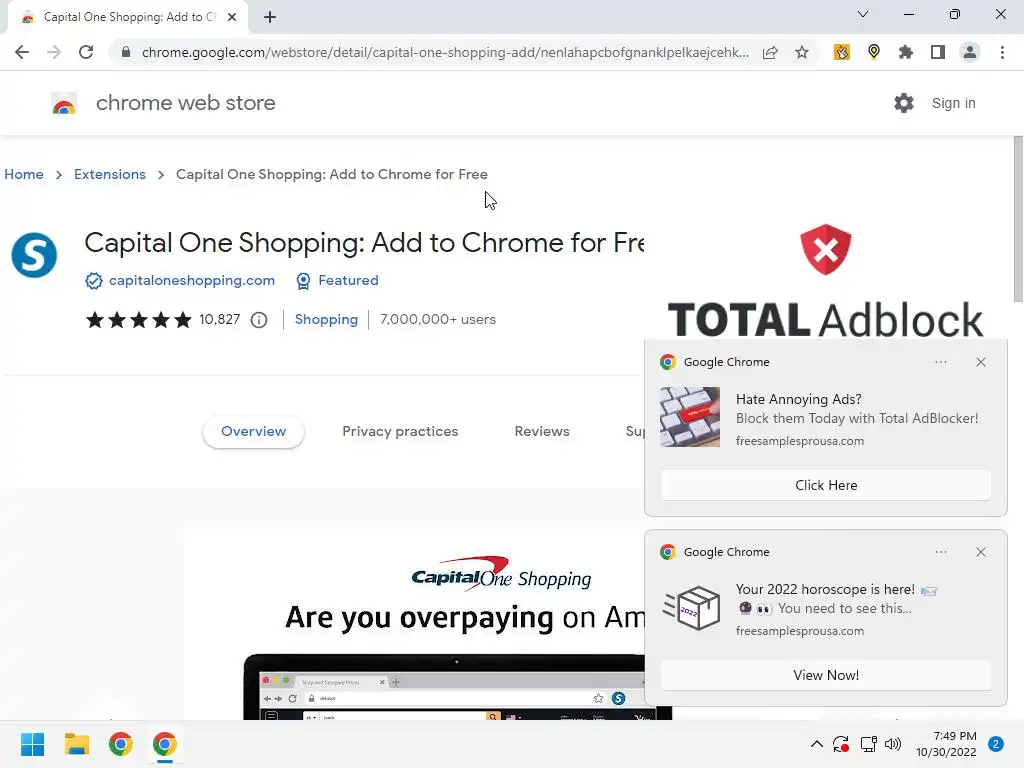Open a new browser tab
This screenshot has height=768, width=1024.
pyautogui.click(x=270, y=17)
